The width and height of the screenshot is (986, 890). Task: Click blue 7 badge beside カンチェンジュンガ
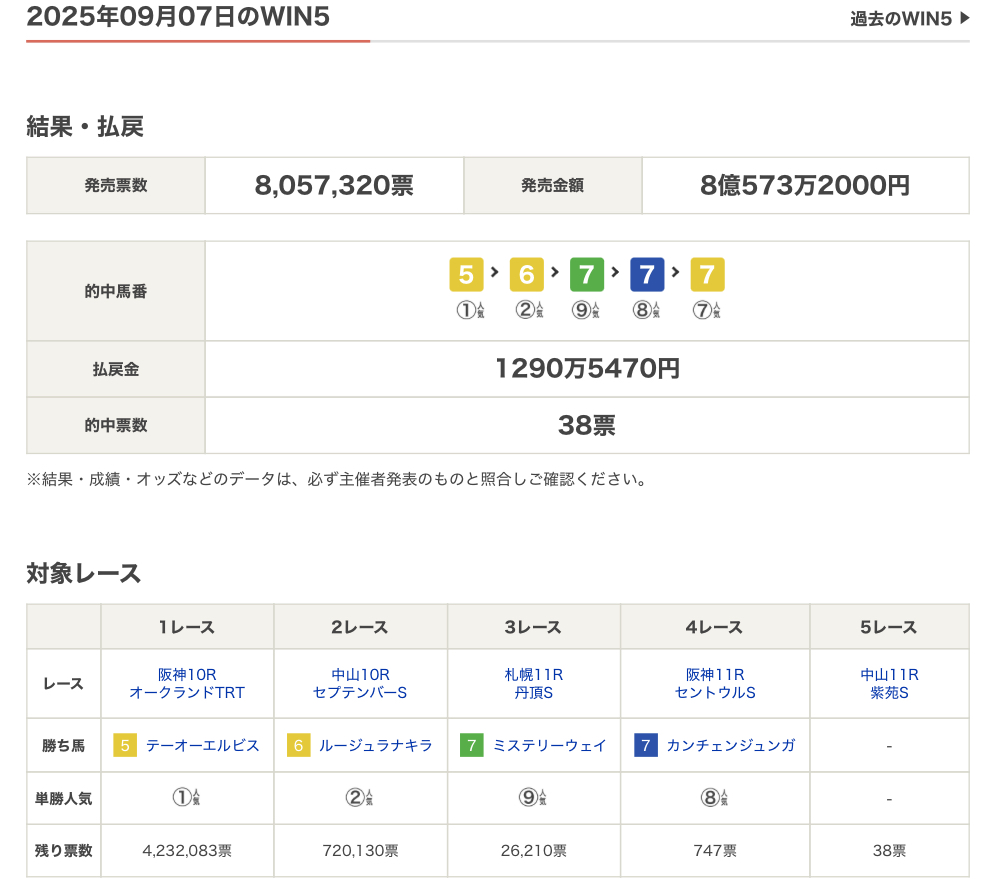(x=646, y=745)
